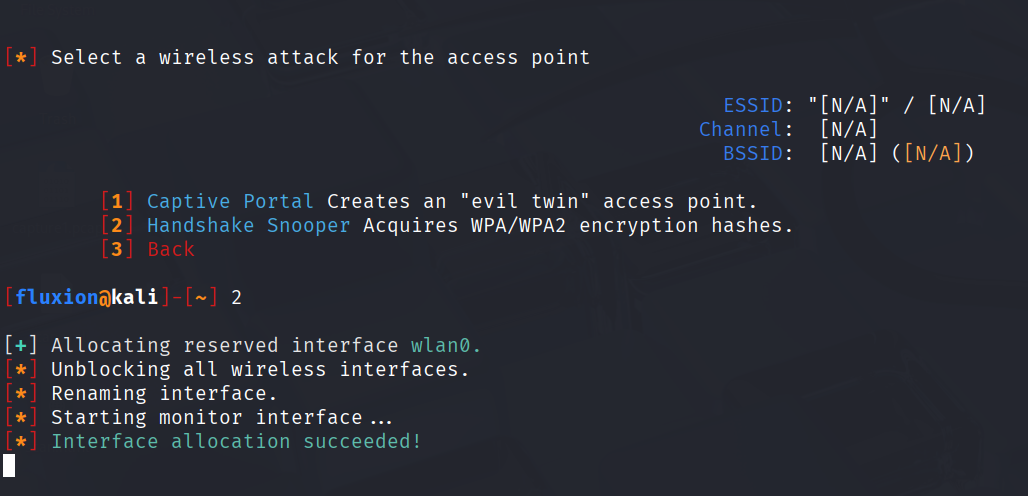Click the wlan0 interface name text
1028x496 pixels.
(446, 345)
